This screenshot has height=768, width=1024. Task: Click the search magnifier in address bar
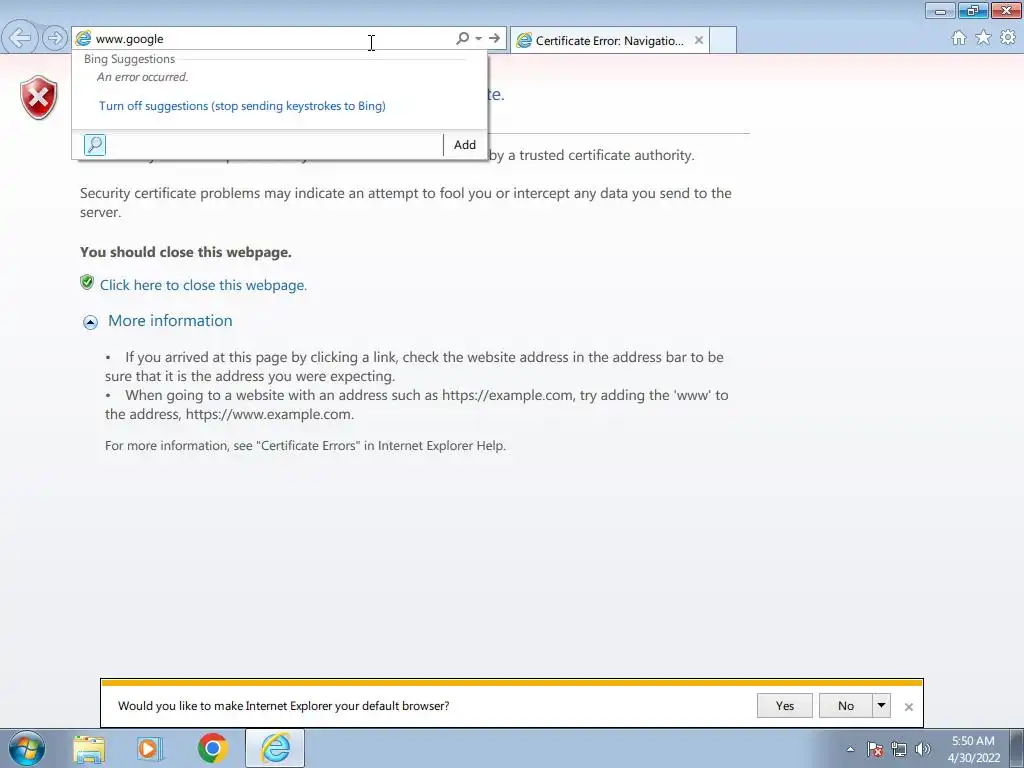pos(462,39)
